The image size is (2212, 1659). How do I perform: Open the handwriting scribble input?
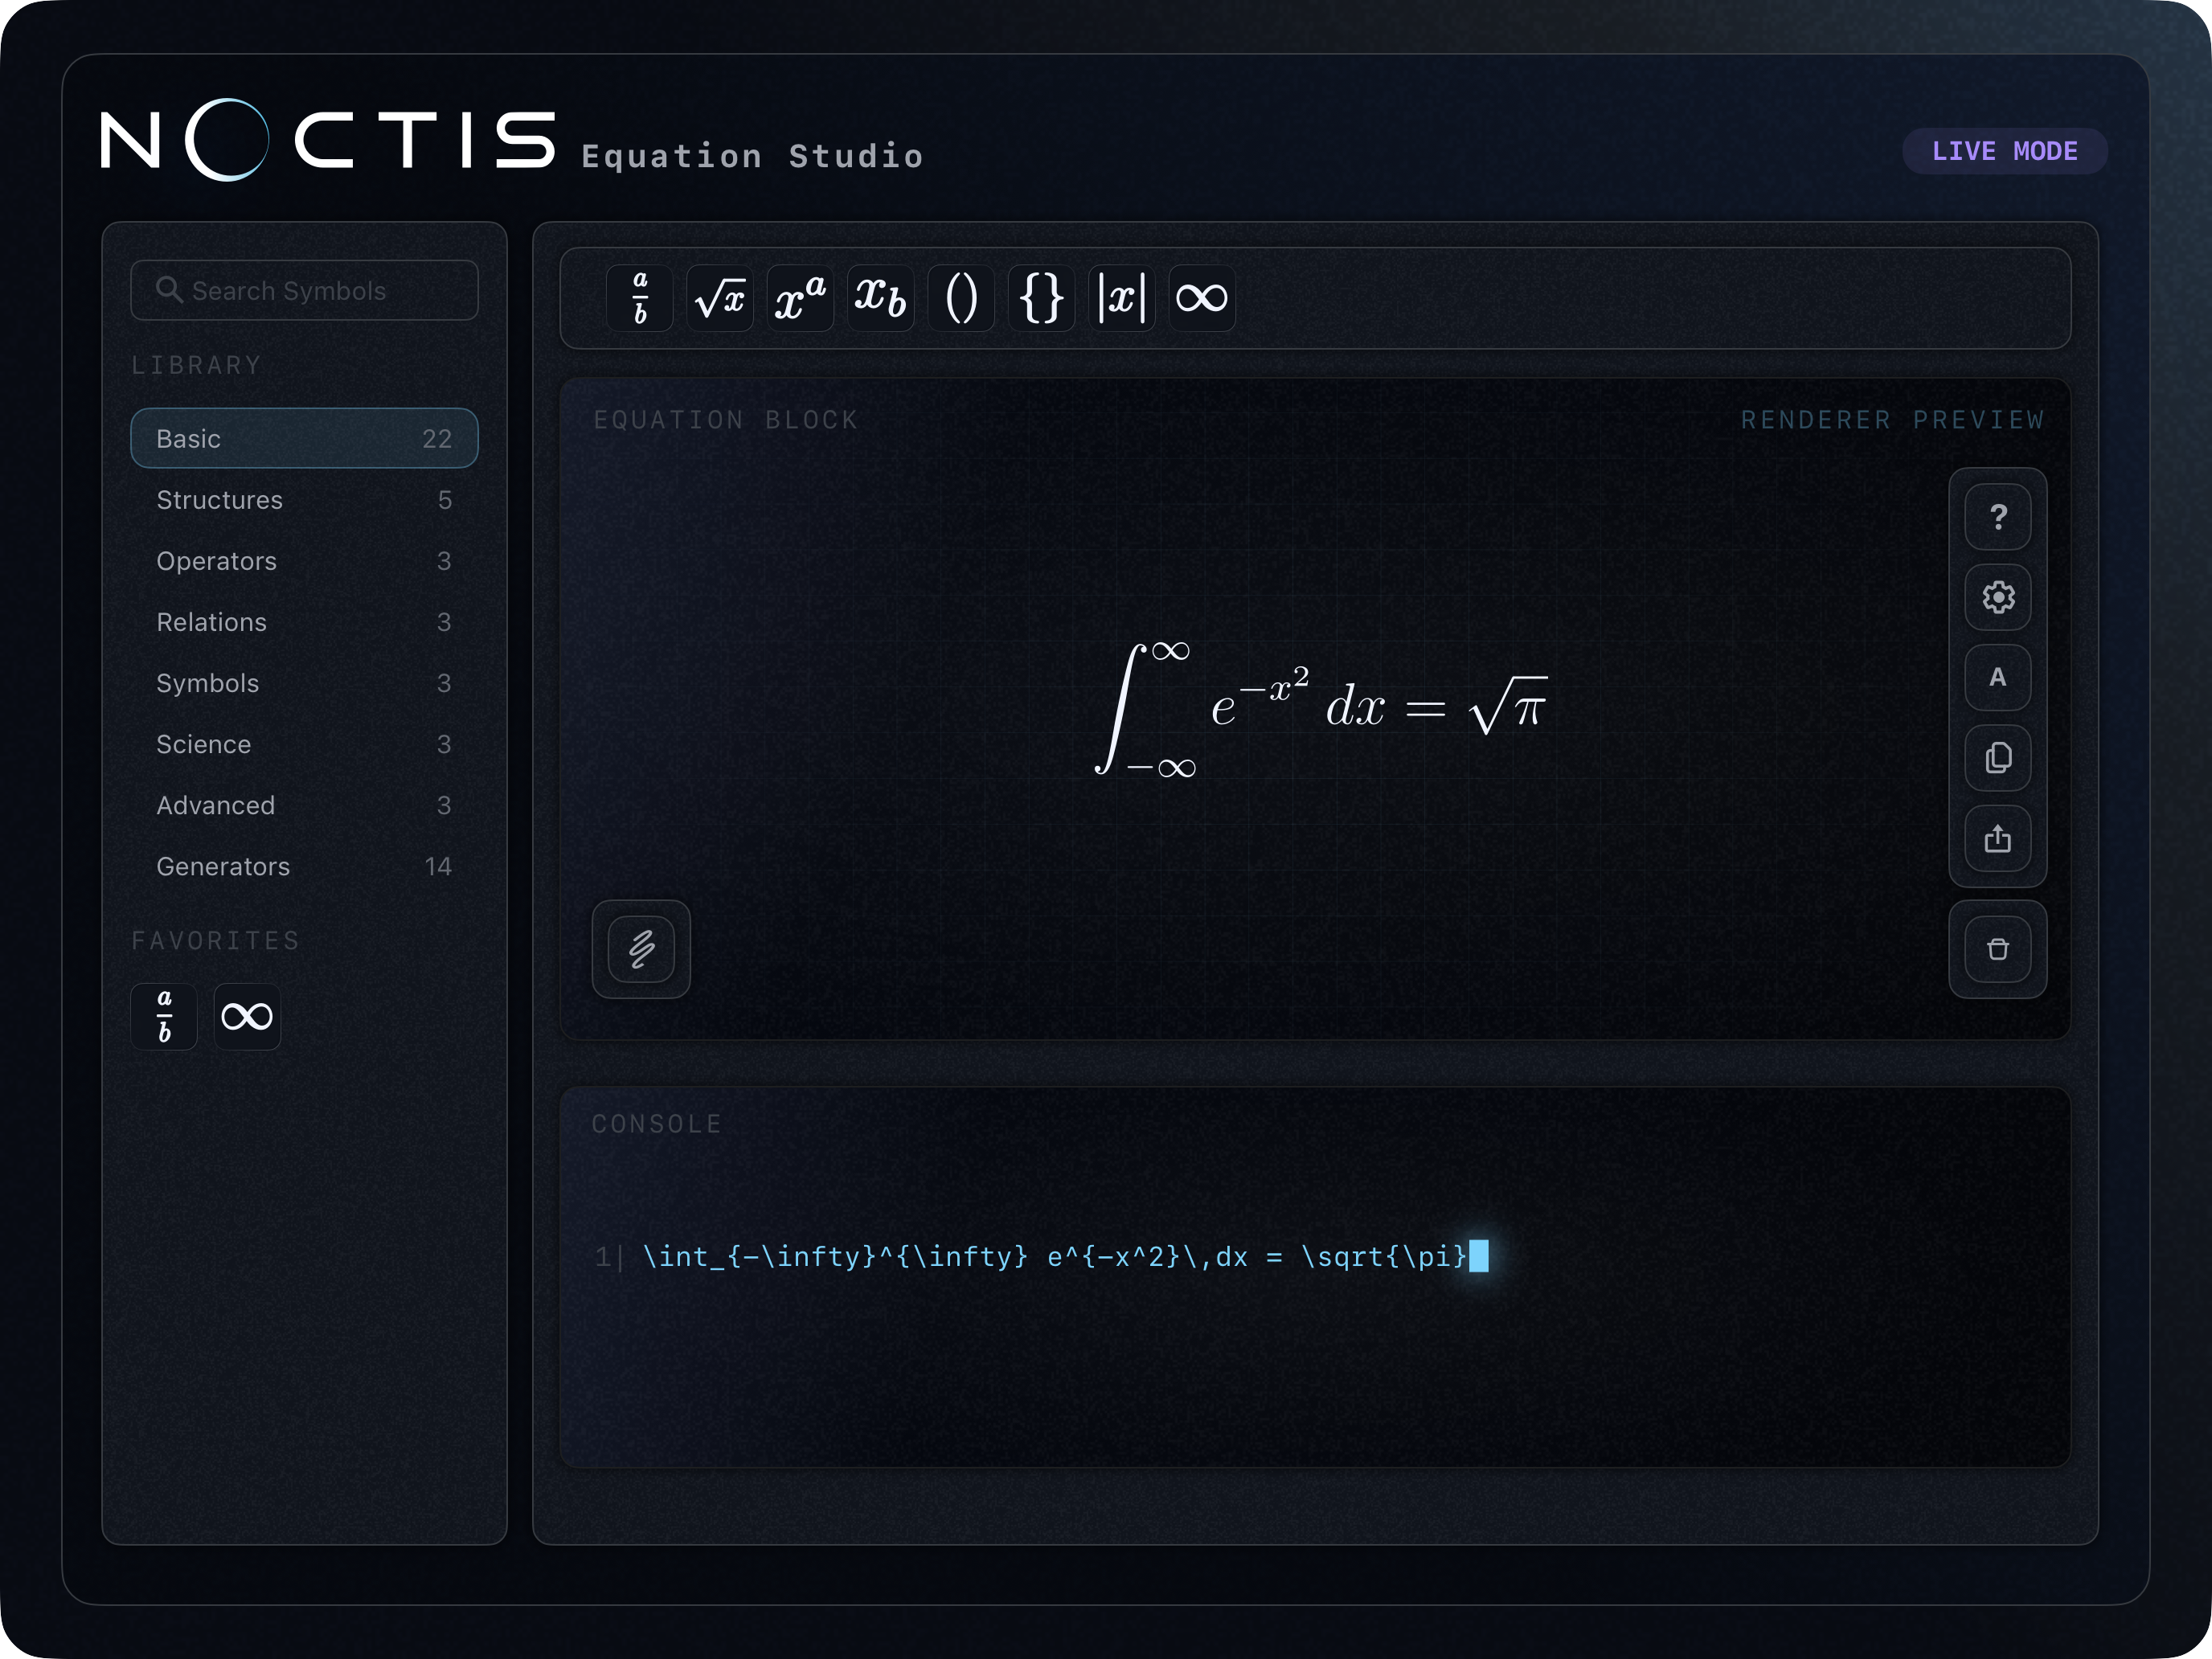(641, 949)
